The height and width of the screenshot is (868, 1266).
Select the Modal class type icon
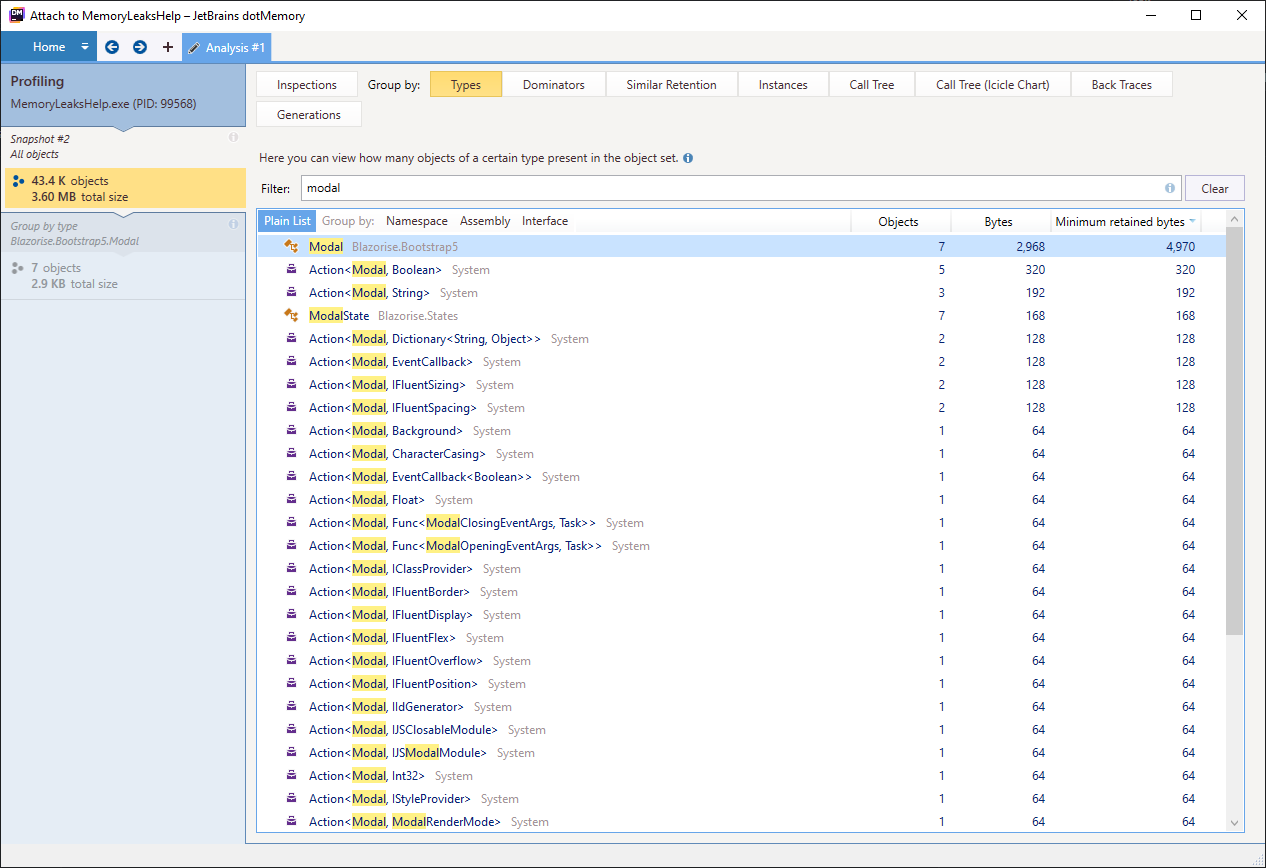point(291,246)
